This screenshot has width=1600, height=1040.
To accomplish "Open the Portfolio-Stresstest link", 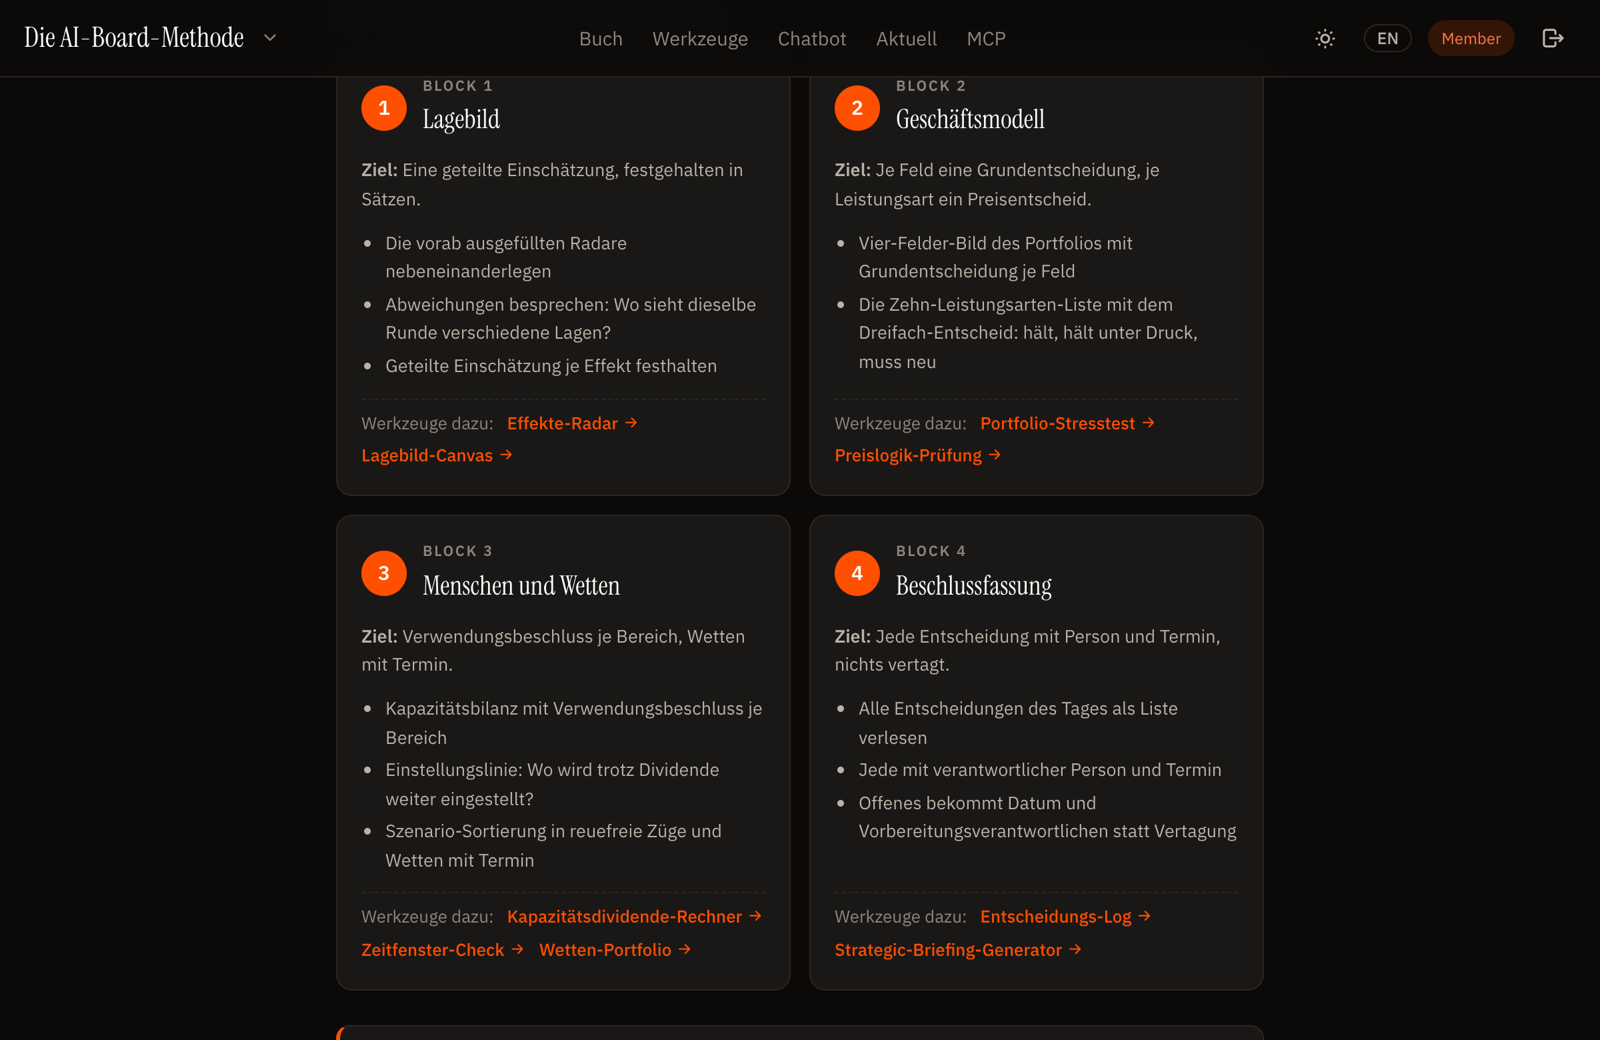I will (x=1067, y=424).
